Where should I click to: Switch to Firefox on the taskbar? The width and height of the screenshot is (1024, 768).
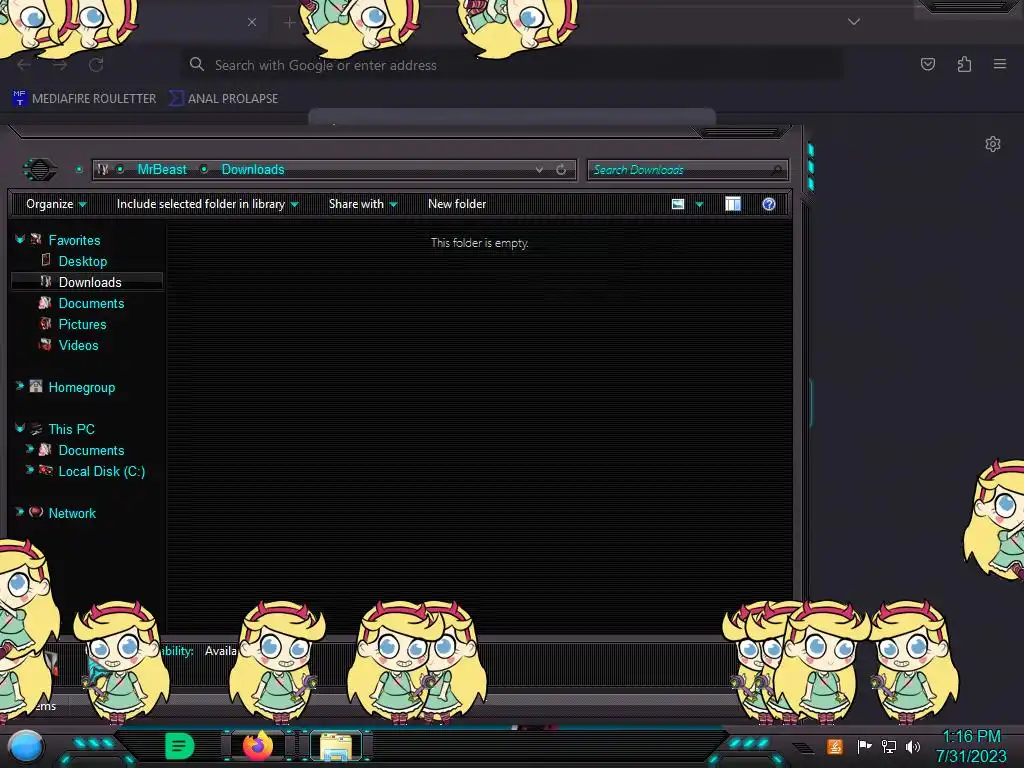[258, 746]
